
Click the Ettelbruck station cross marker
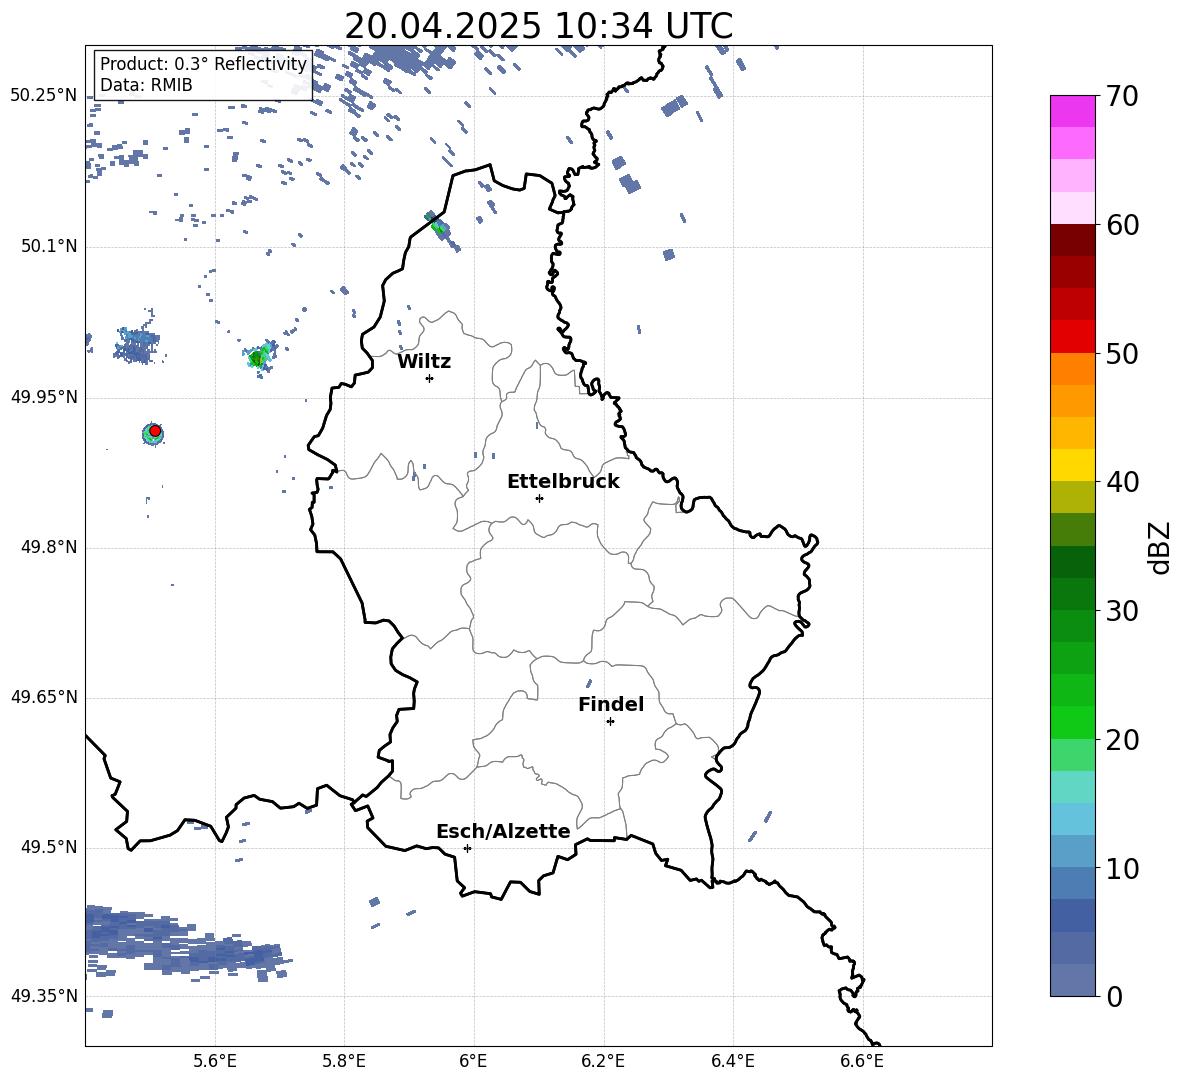pyautogui.click(x=539, y=498)
